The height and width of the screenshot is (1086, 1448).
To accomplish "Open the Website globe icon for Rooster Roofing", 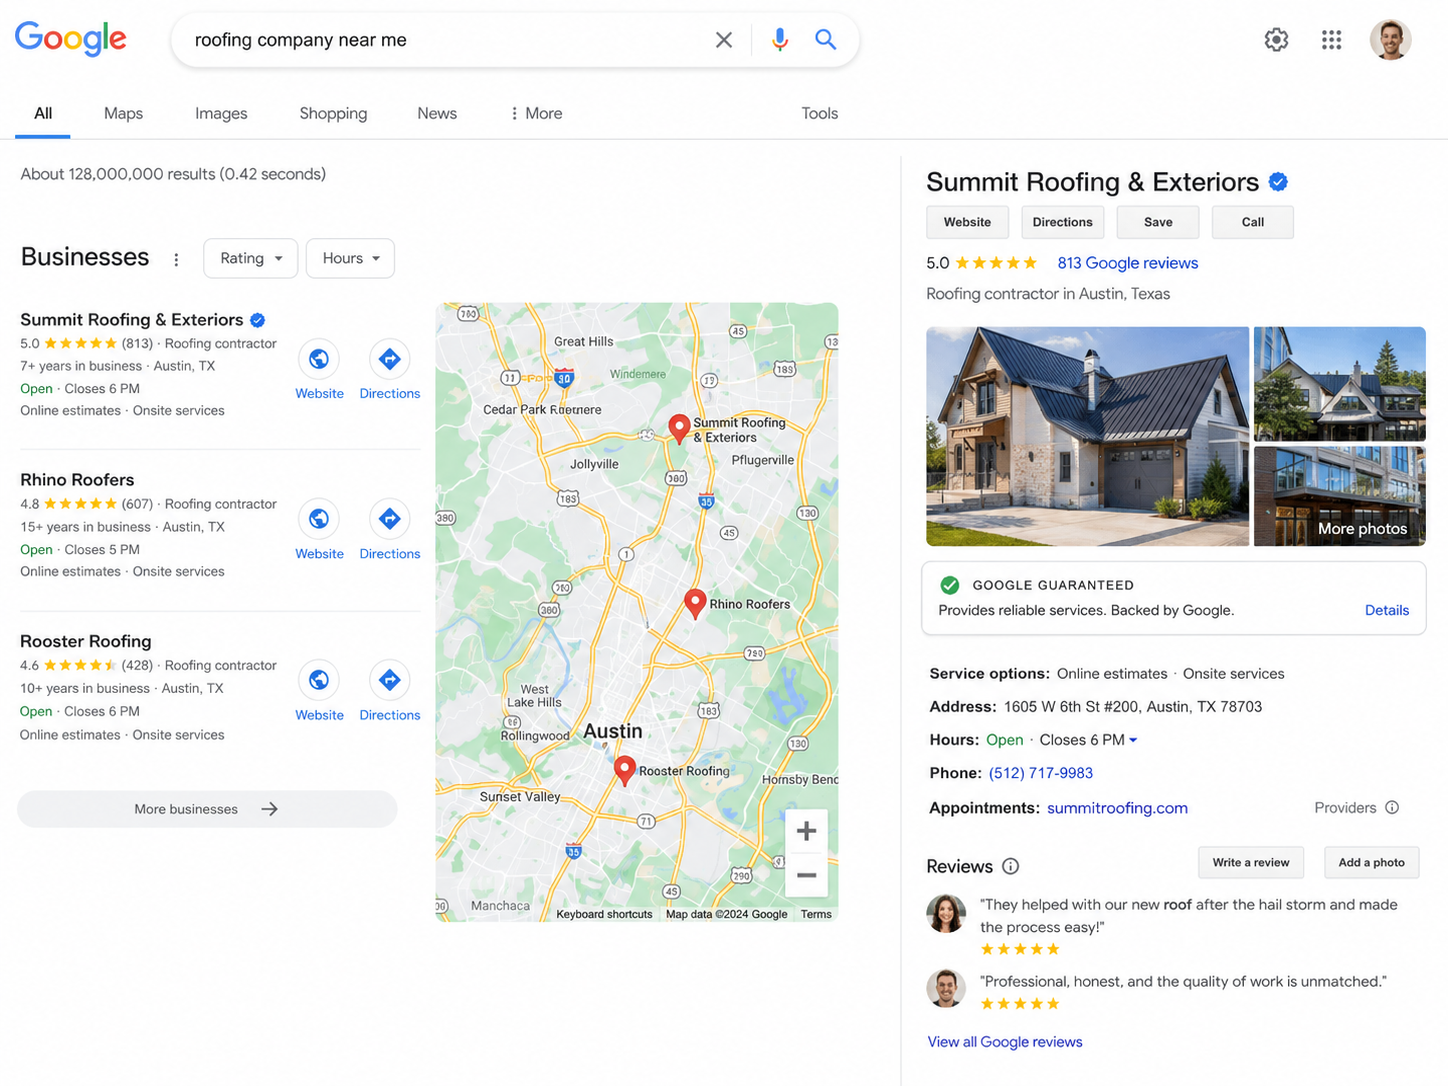I will pyautogui.click(x=319, y=680).
